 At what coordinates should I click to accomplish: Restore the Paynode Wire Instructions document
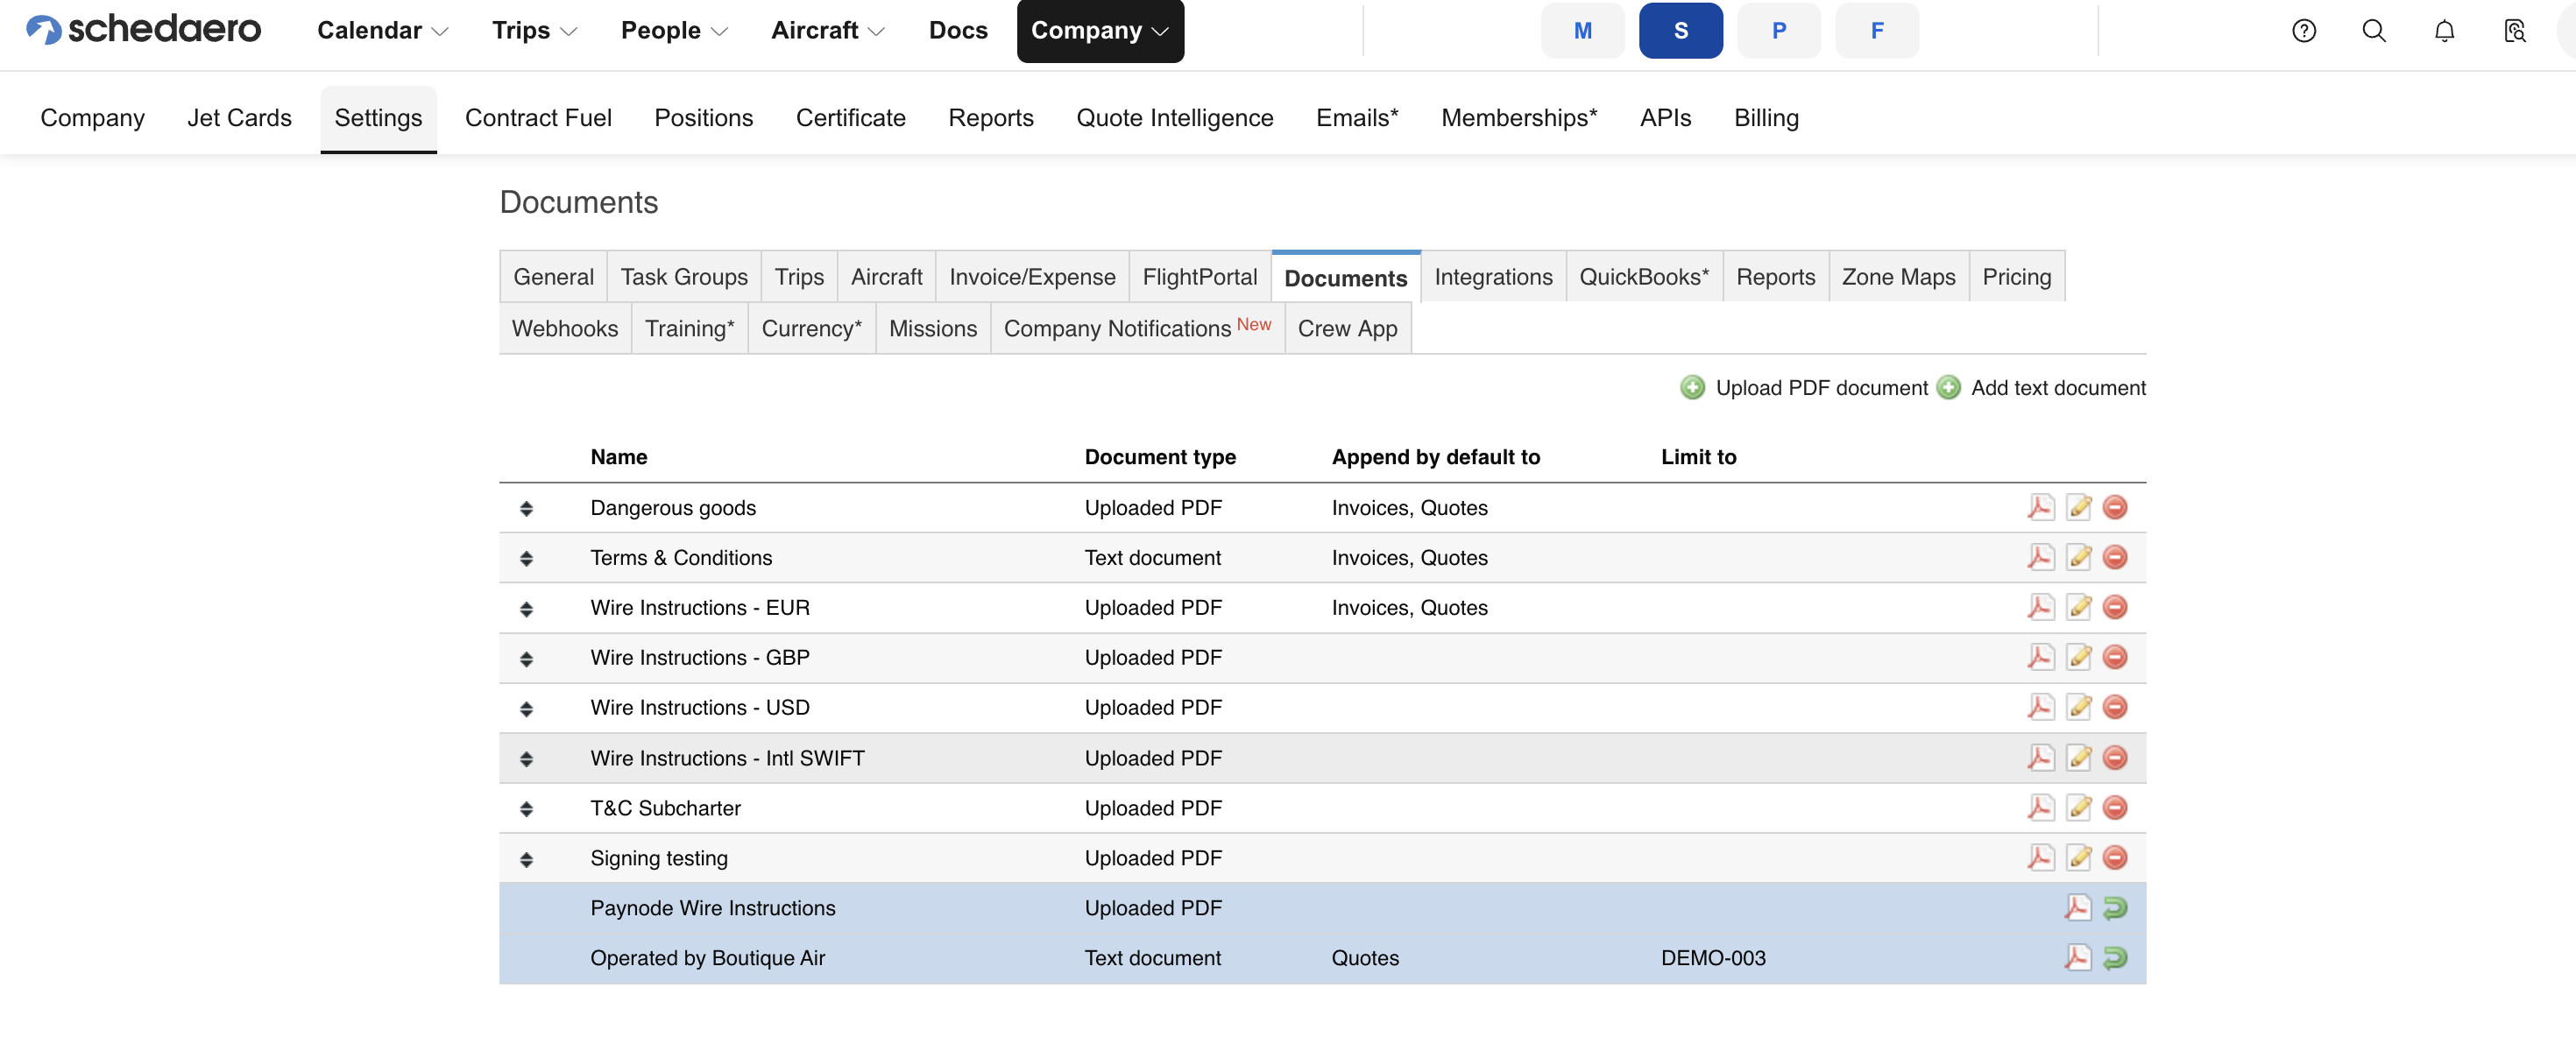[x=2115, y=908]
